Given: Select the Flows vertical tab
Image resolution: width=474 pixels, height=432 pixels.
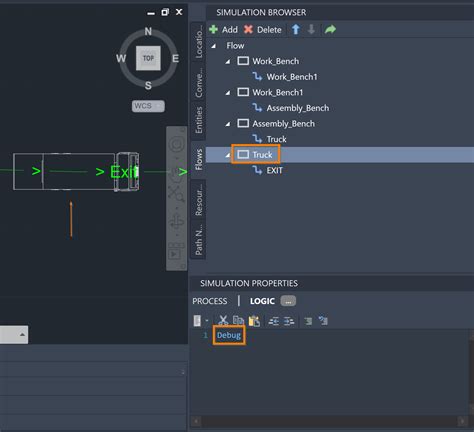Looking at the screenshot, I should point(199,159).
